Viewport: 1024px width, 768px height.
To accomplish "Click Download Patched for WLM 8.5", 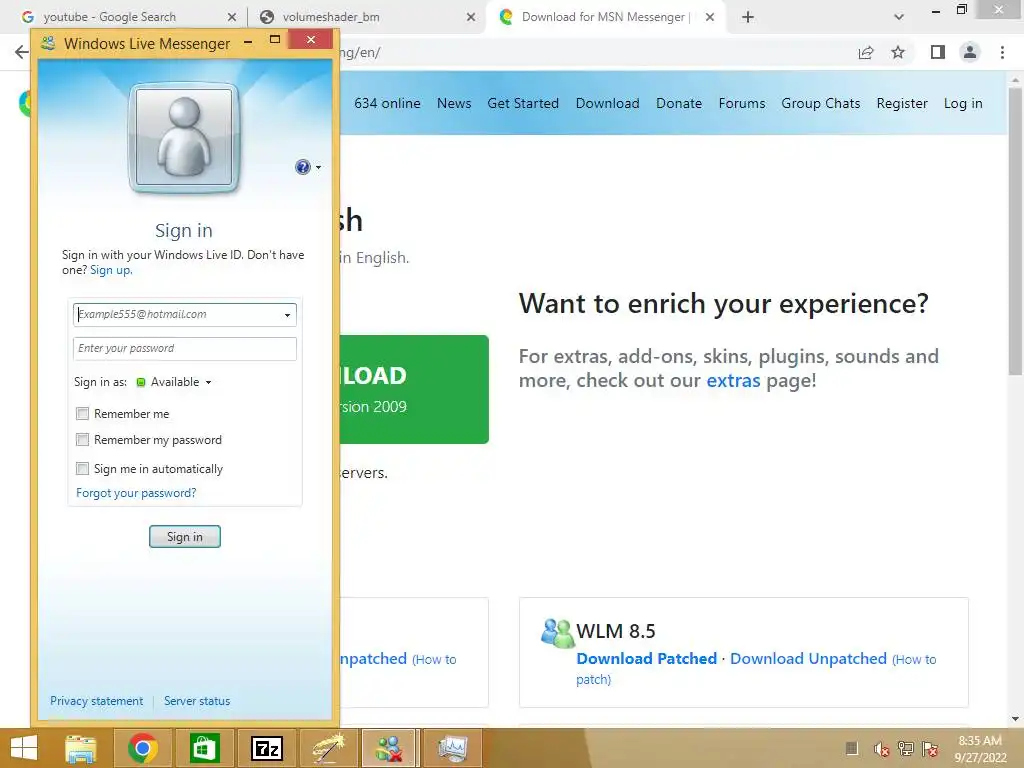I will (647, 658).
